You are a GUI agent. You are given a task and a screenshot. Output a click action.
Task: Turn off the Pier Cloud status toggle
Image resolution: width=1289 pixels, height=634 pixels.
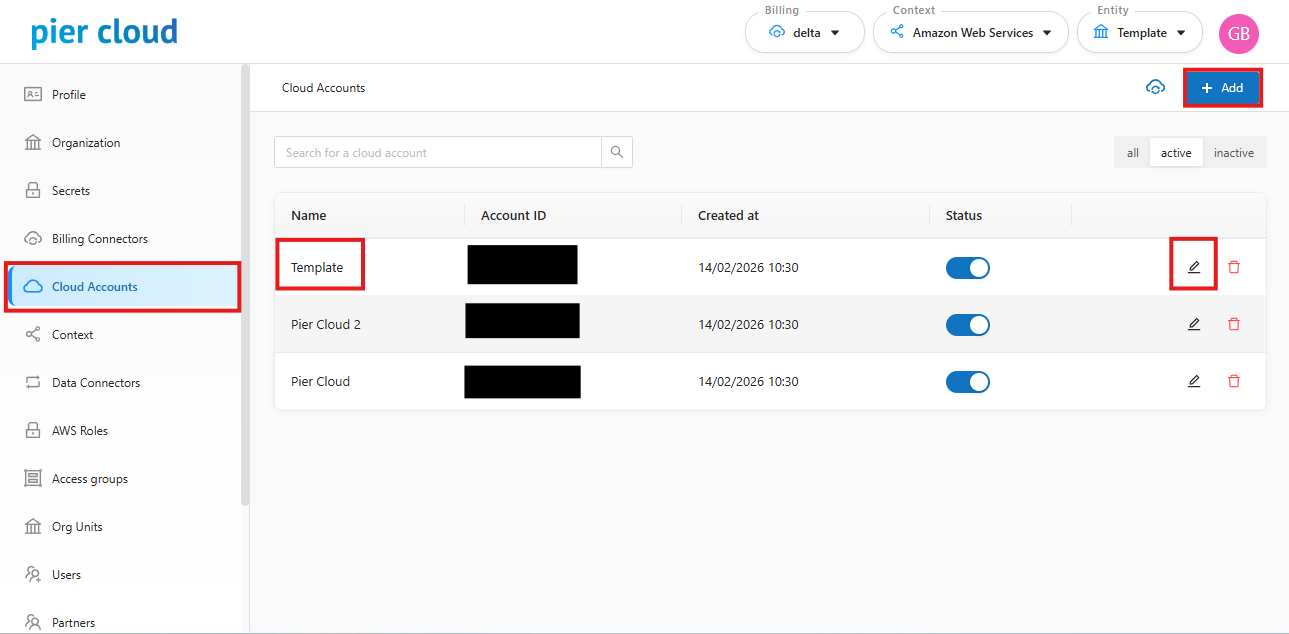click(967, 381)
